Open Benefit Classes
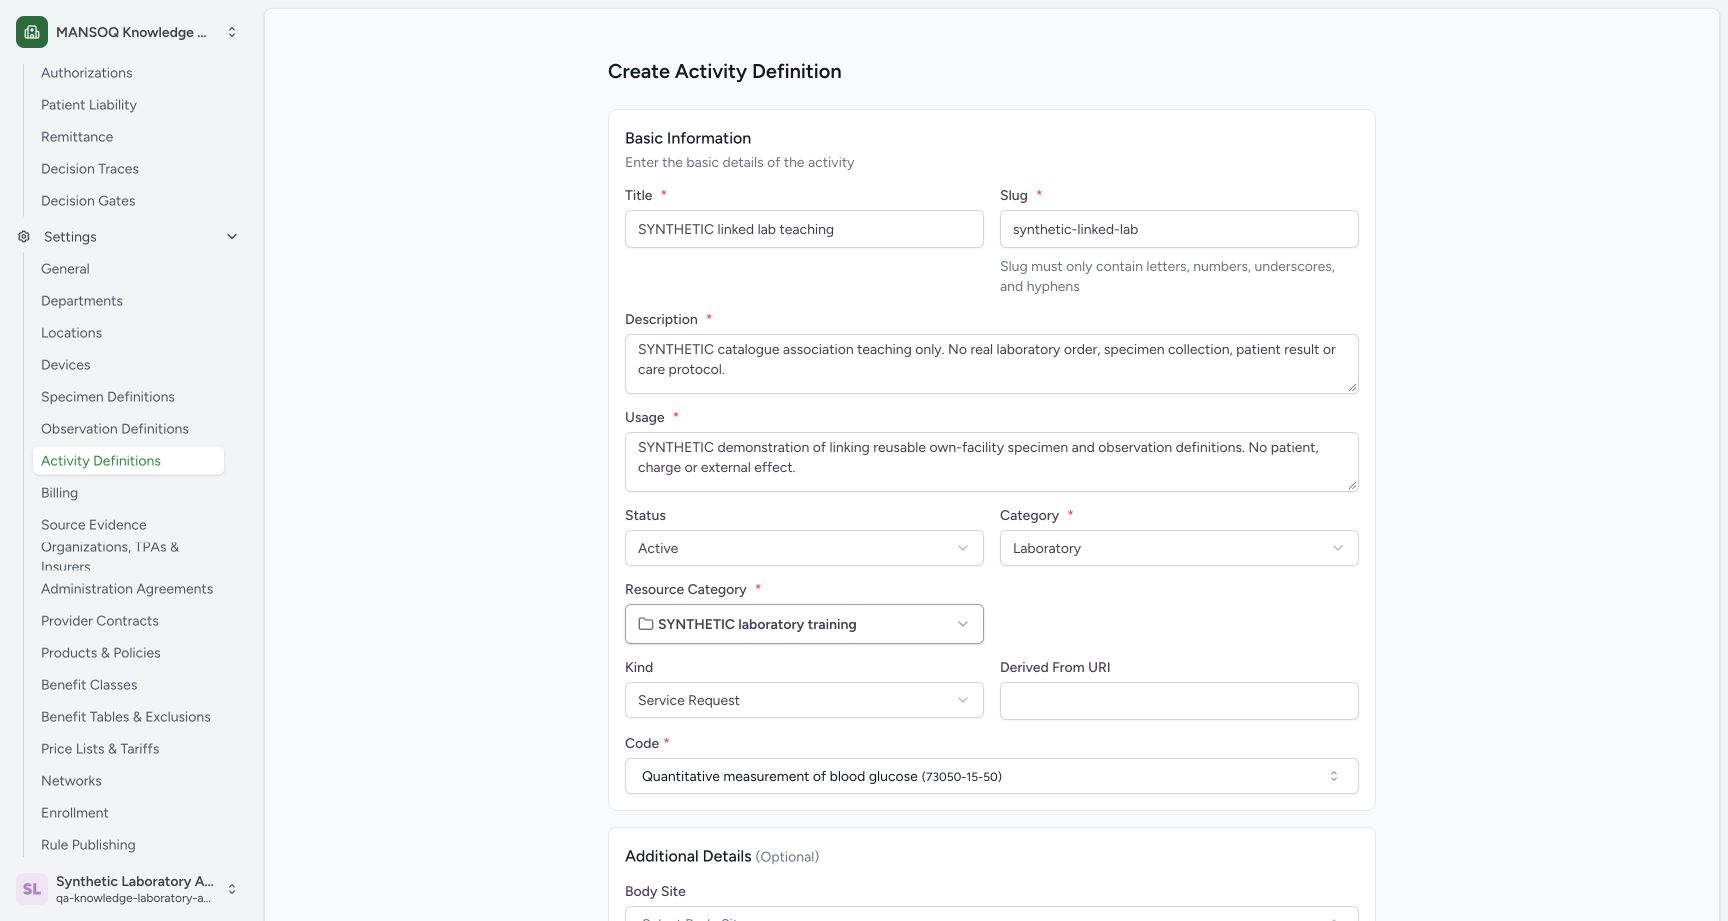The width and height of the screenshot is (1728, 921). tap(128, 685)
